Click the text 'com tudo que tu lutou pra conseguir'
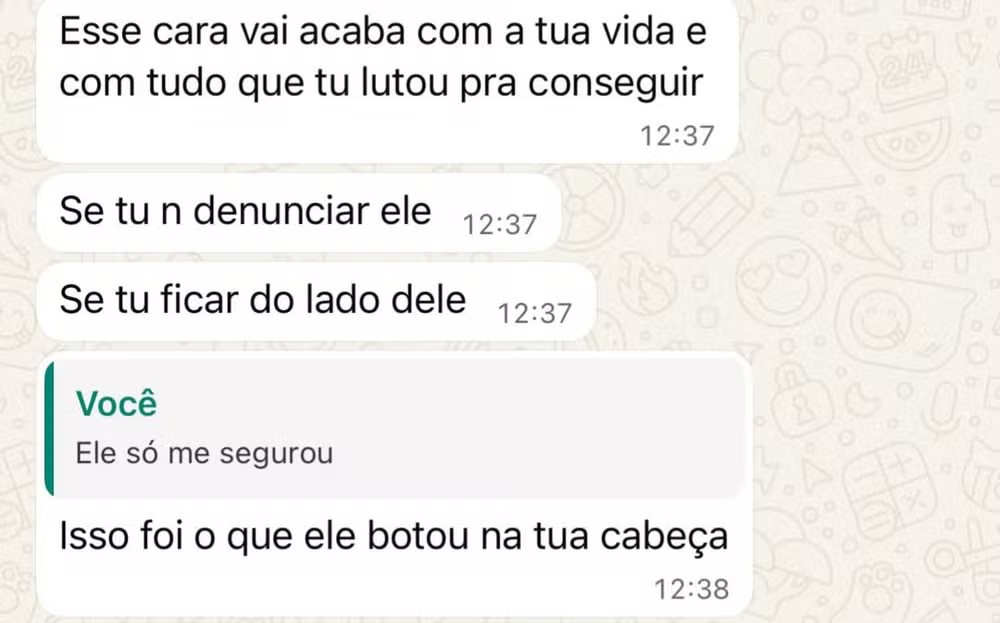This screenshot has width=1000, height=623. coord(381,83)
